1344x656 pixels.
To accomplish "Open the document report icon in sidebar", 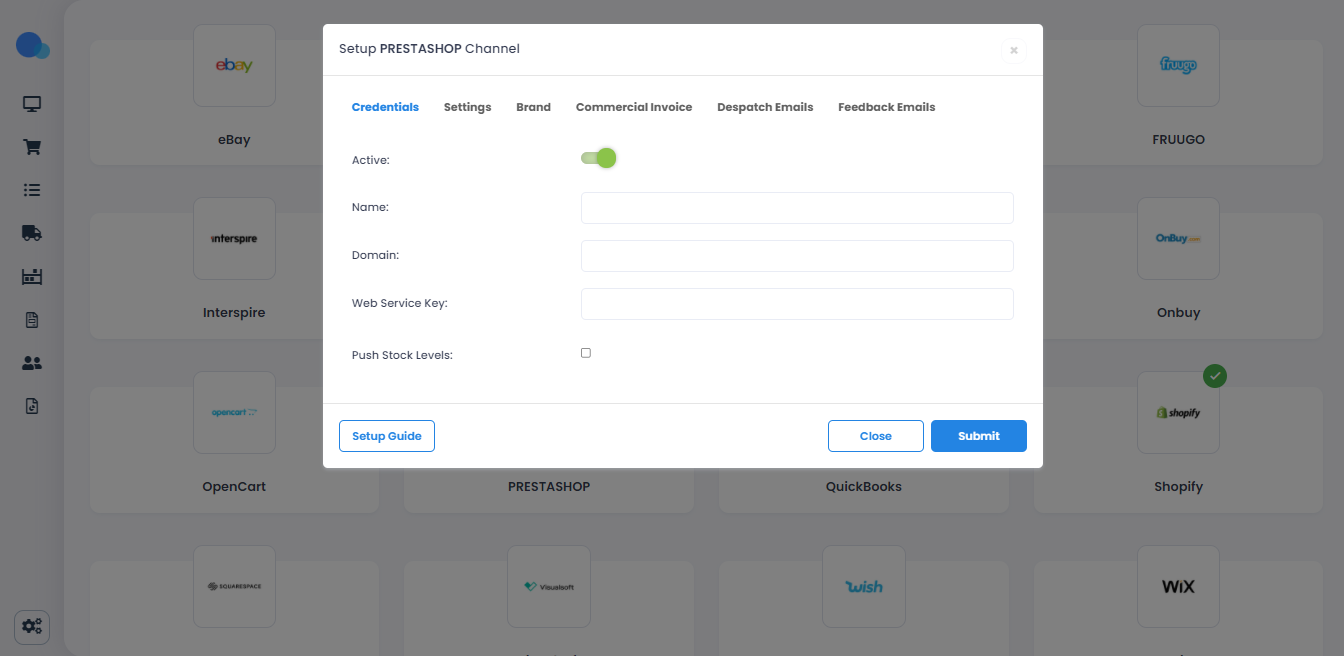I will click(x=32, y=320).
